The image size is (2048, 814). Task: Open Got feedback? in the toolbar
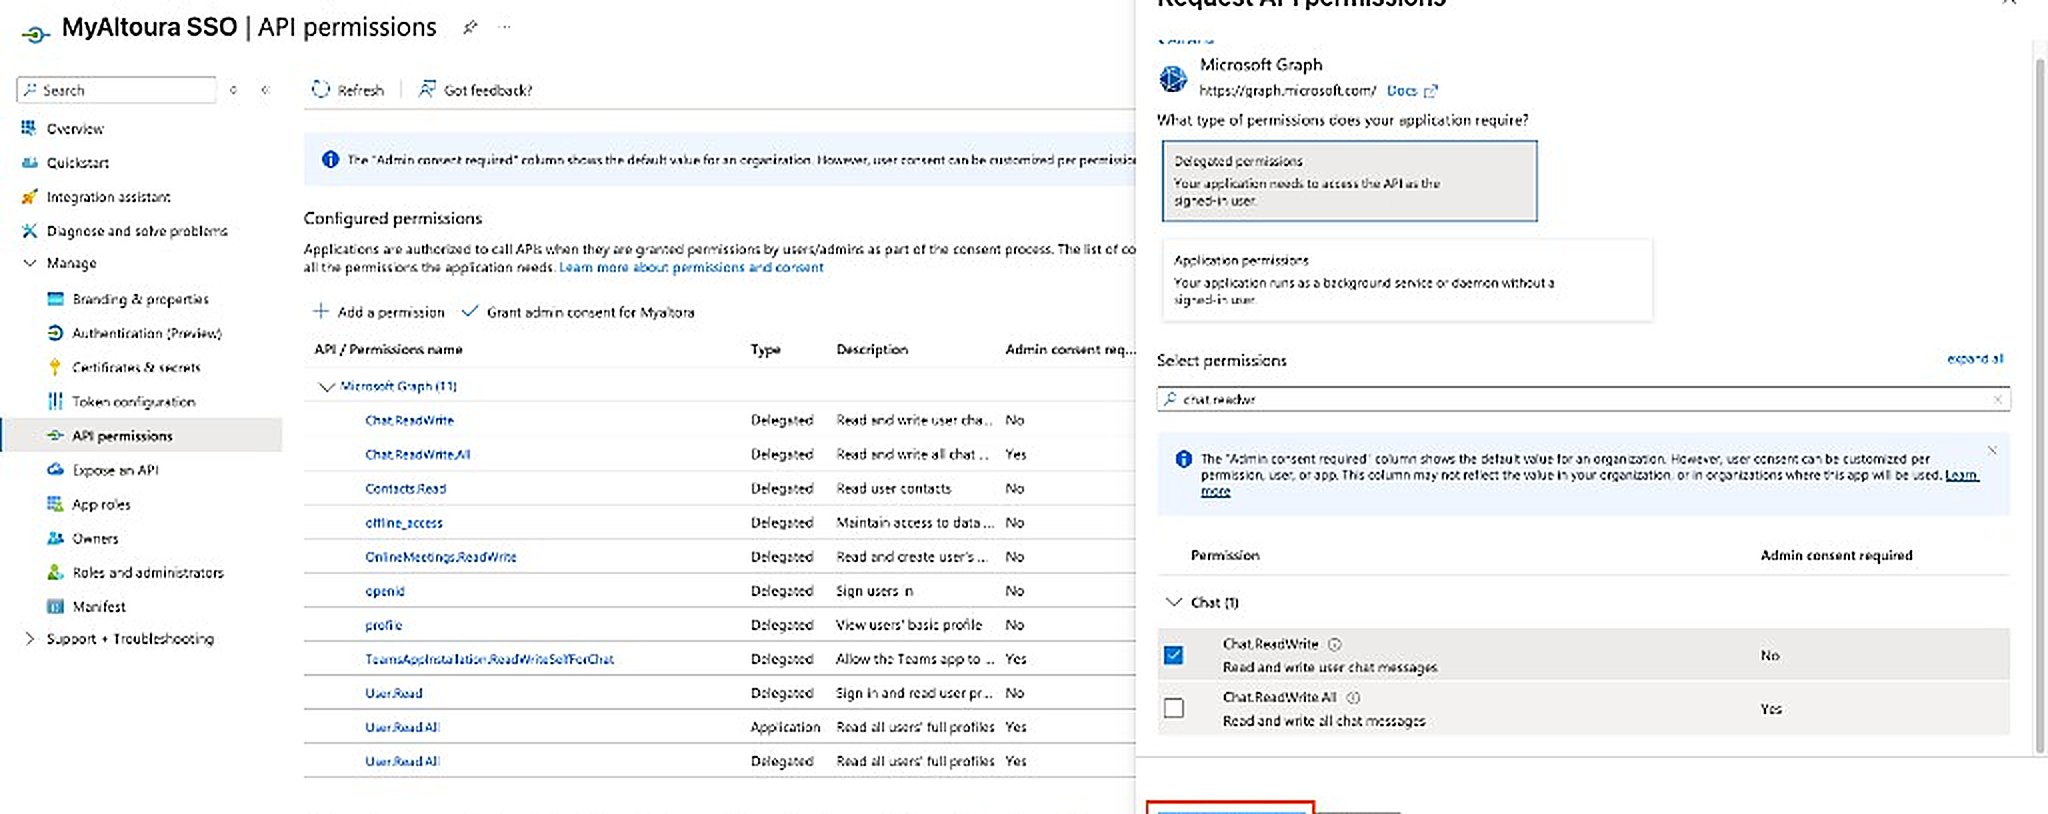coord(476,89)
